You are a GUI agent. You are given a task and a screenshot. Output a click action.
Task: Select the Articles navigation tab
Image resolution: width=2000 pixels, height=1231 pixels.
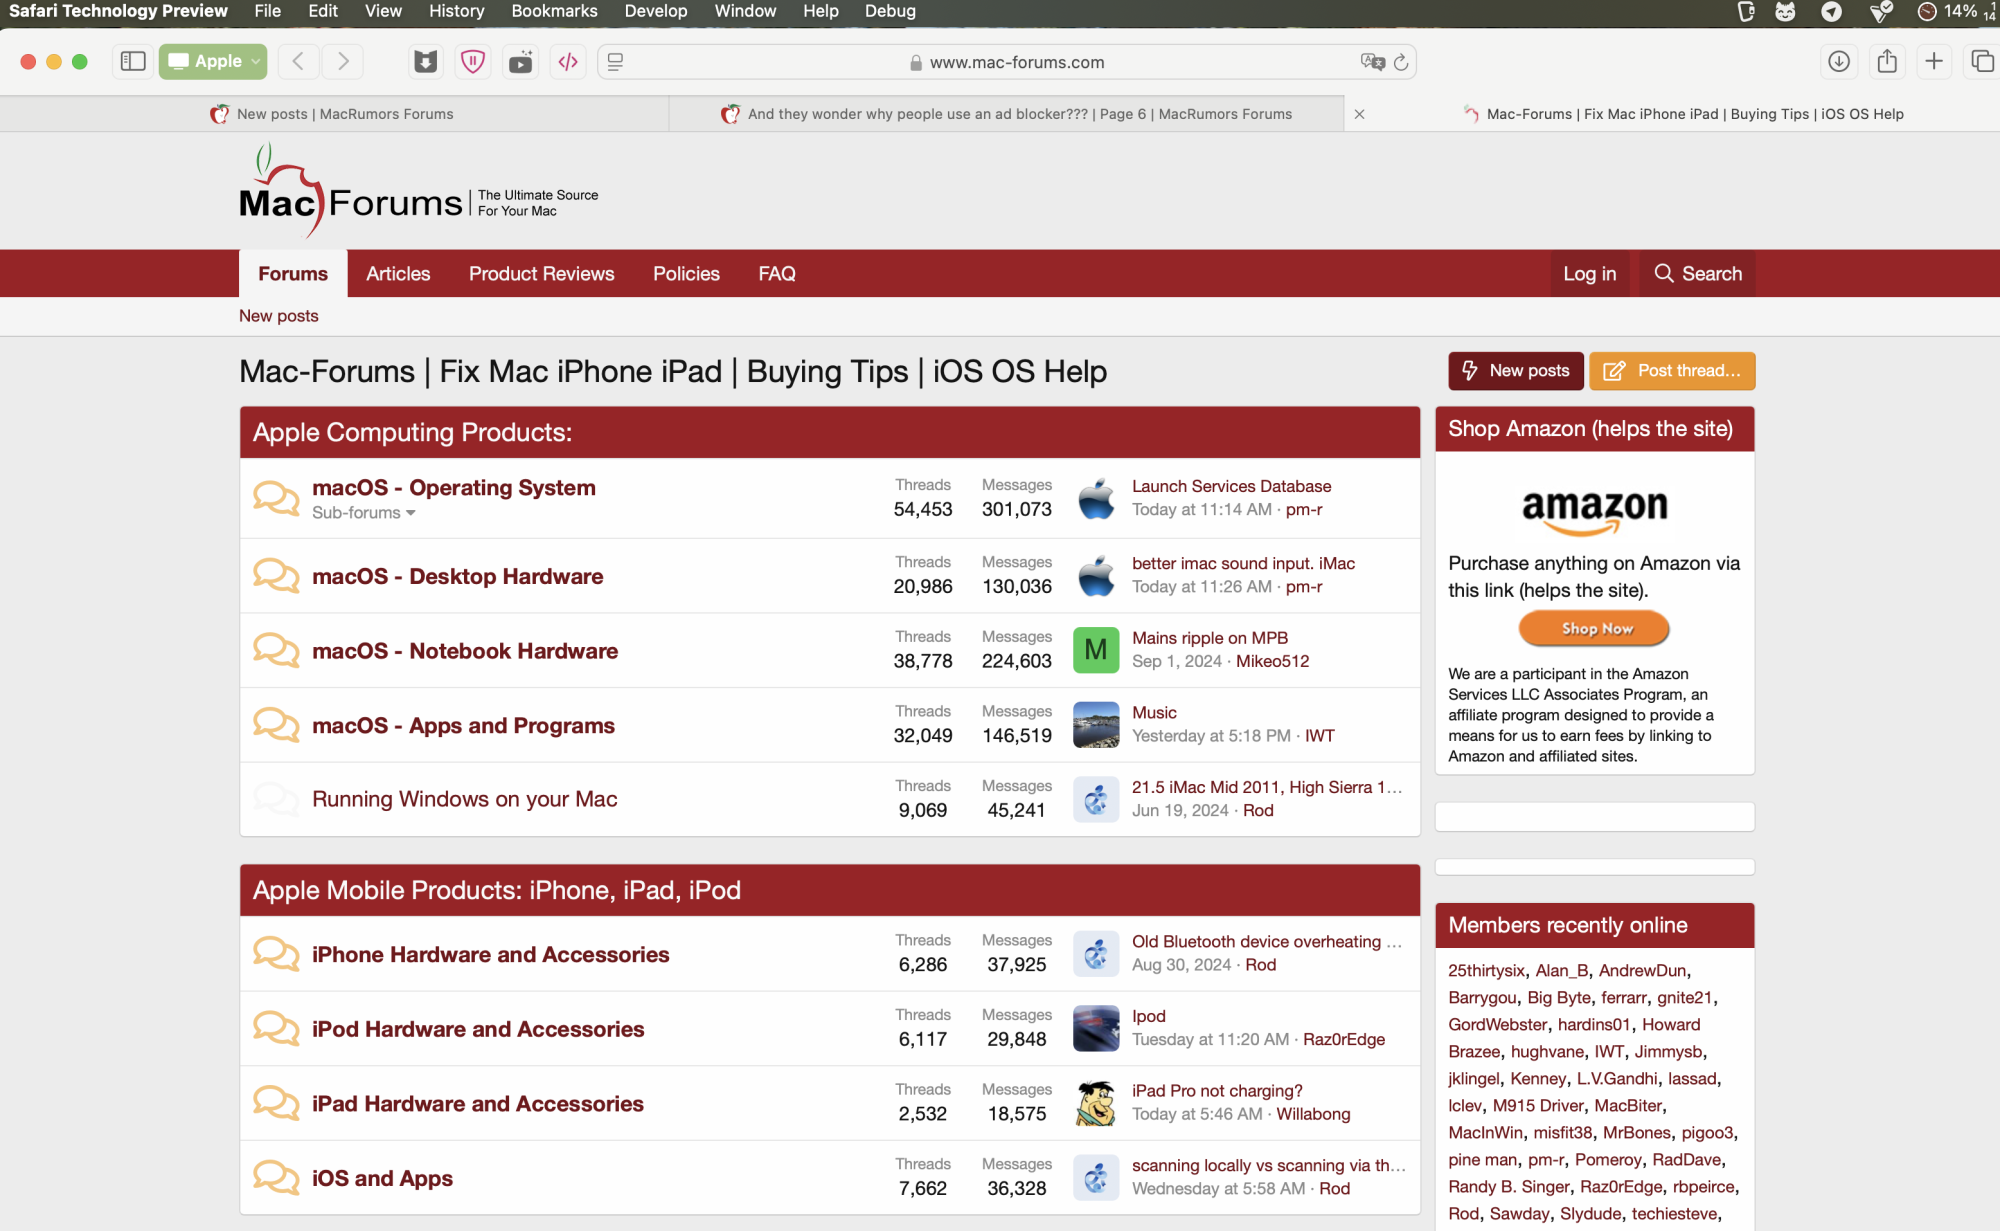[x=398, y=274]
